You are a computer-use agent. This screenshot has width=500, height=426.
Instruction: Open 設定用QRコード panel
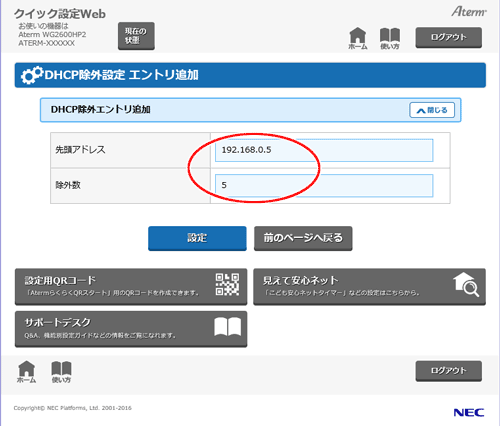click(131, 287)
